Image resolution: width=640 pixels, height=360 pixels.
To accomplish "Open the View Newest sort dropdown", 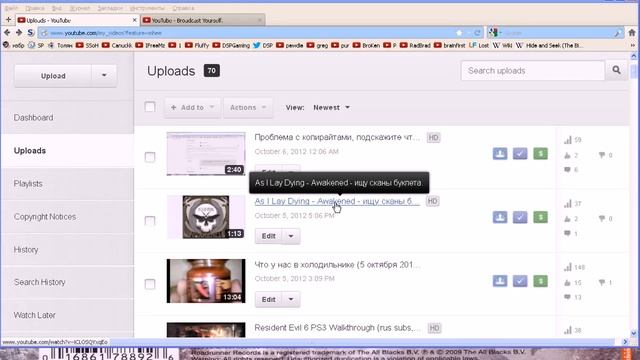I will (x=331, y=107).
